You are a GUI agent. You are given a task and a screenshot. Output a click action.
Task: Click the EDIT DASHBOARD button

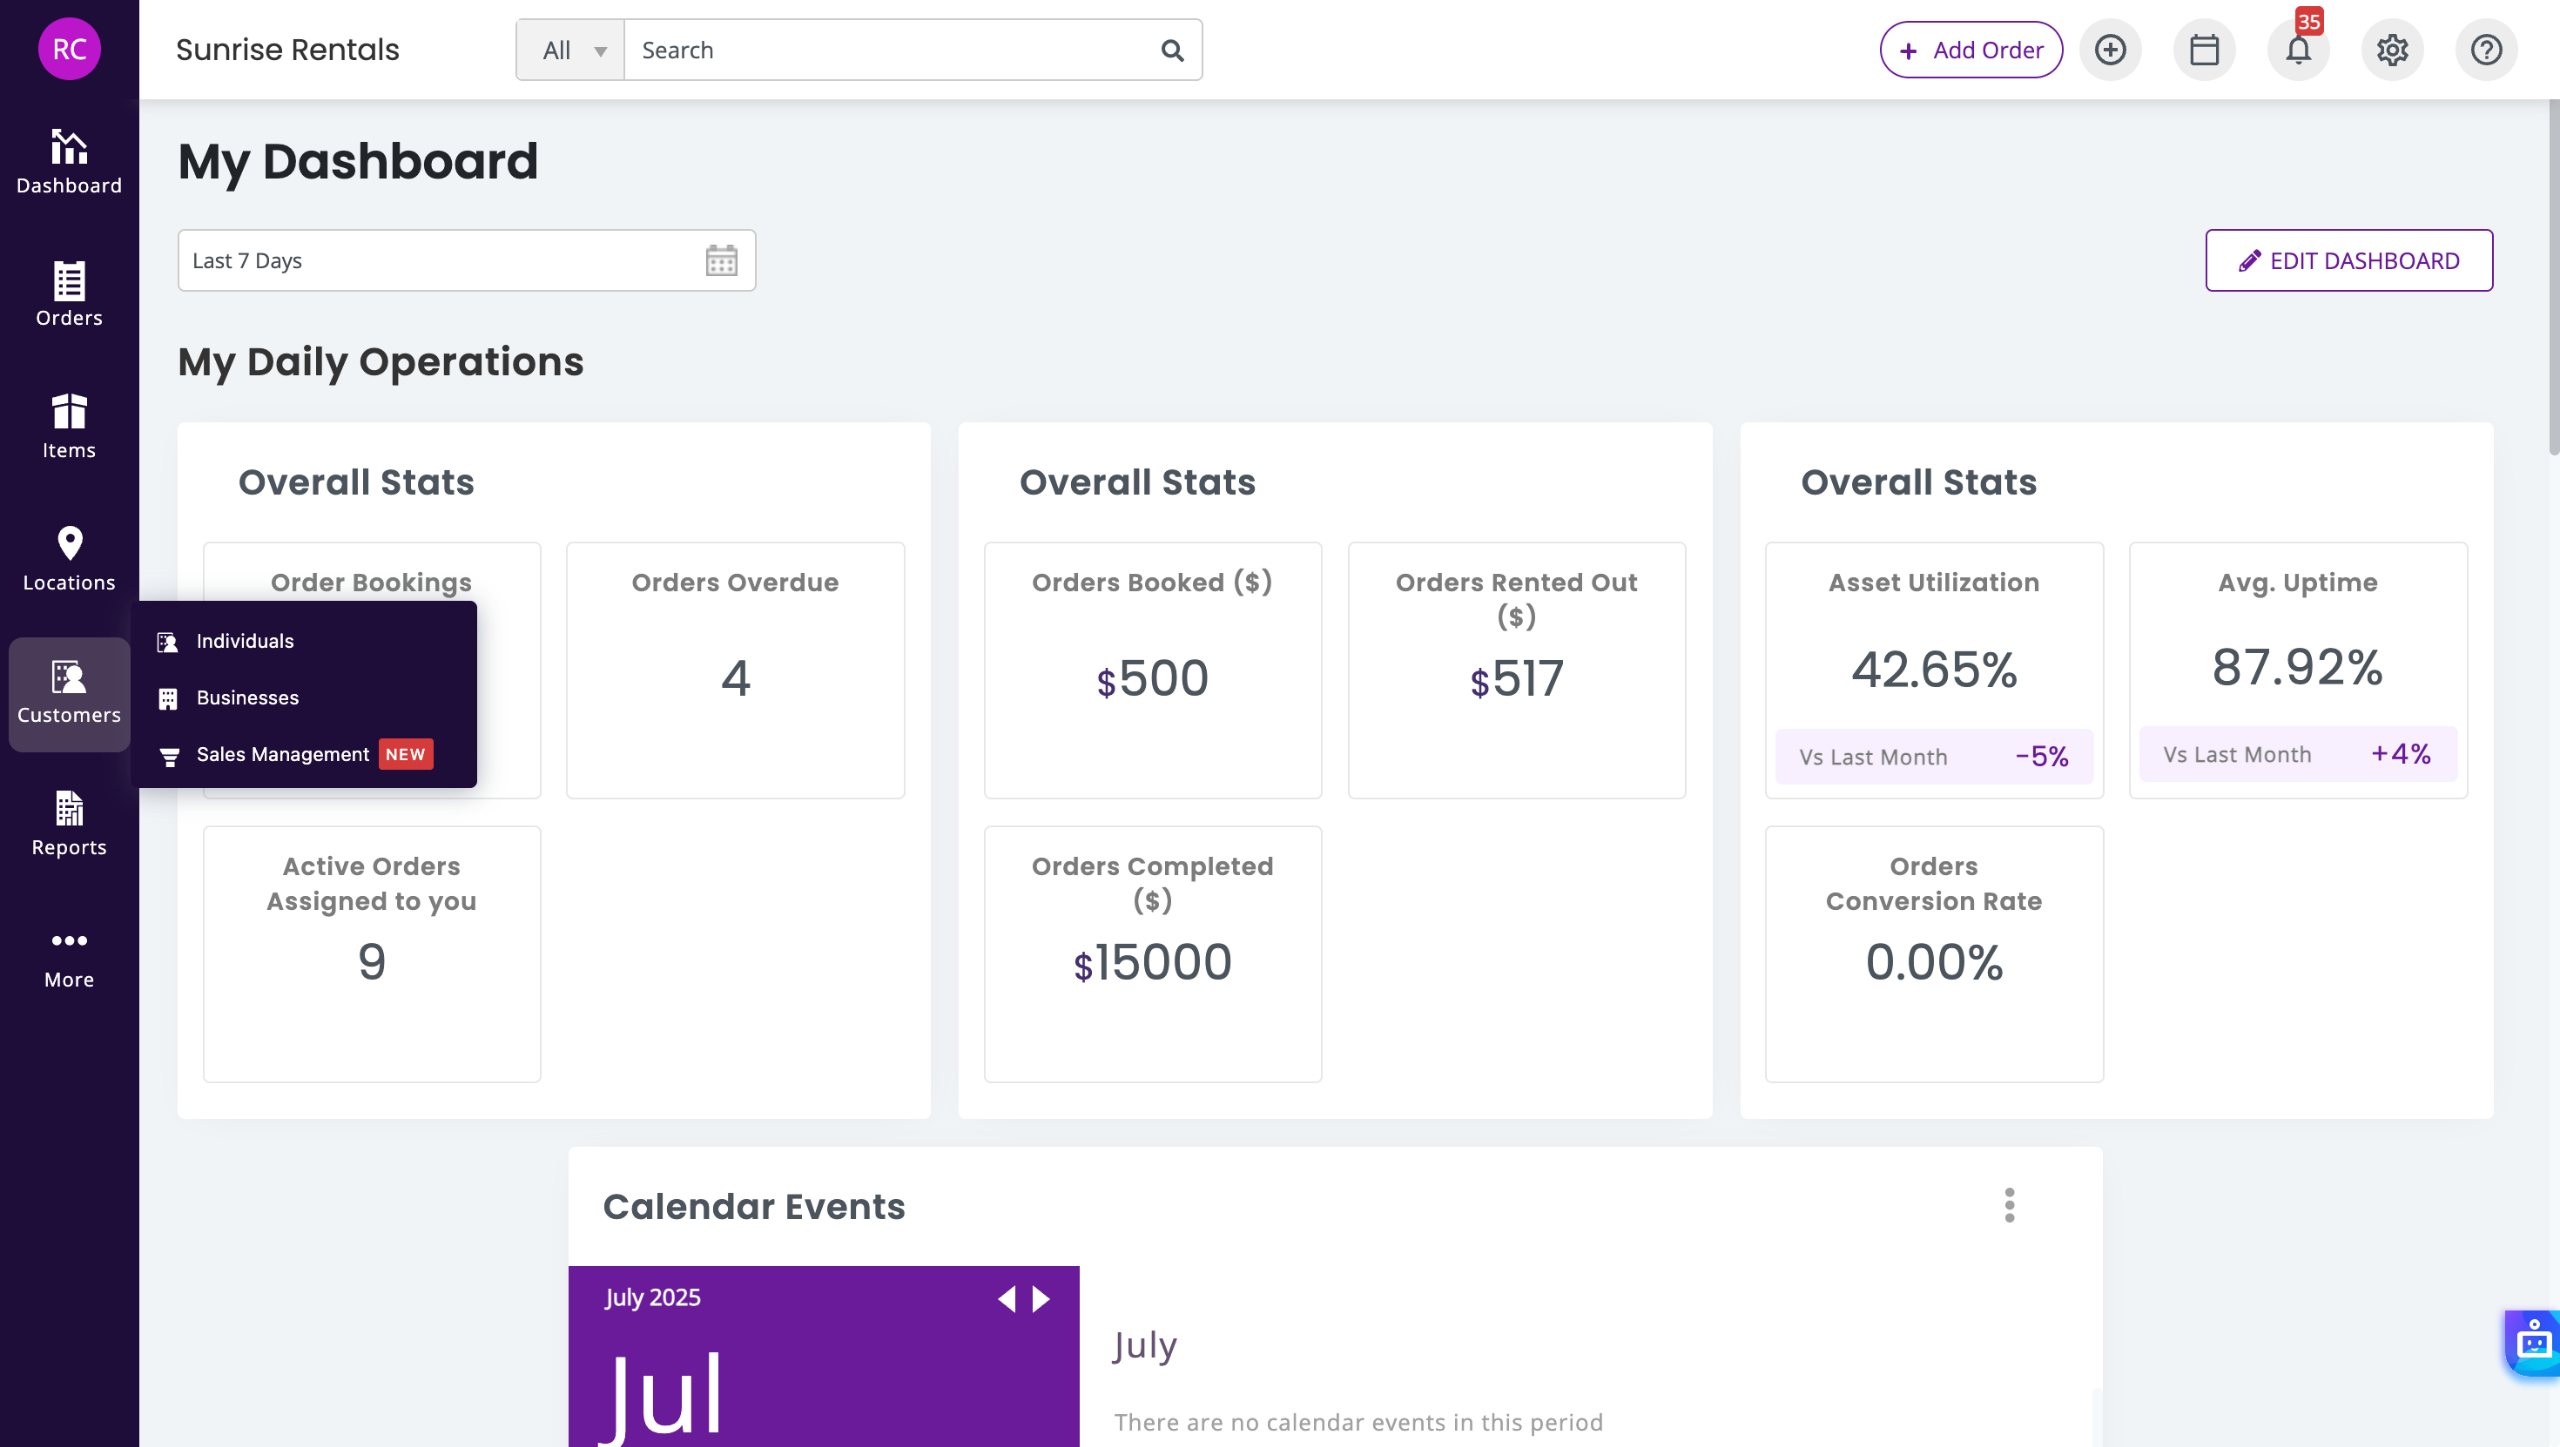2348,261
